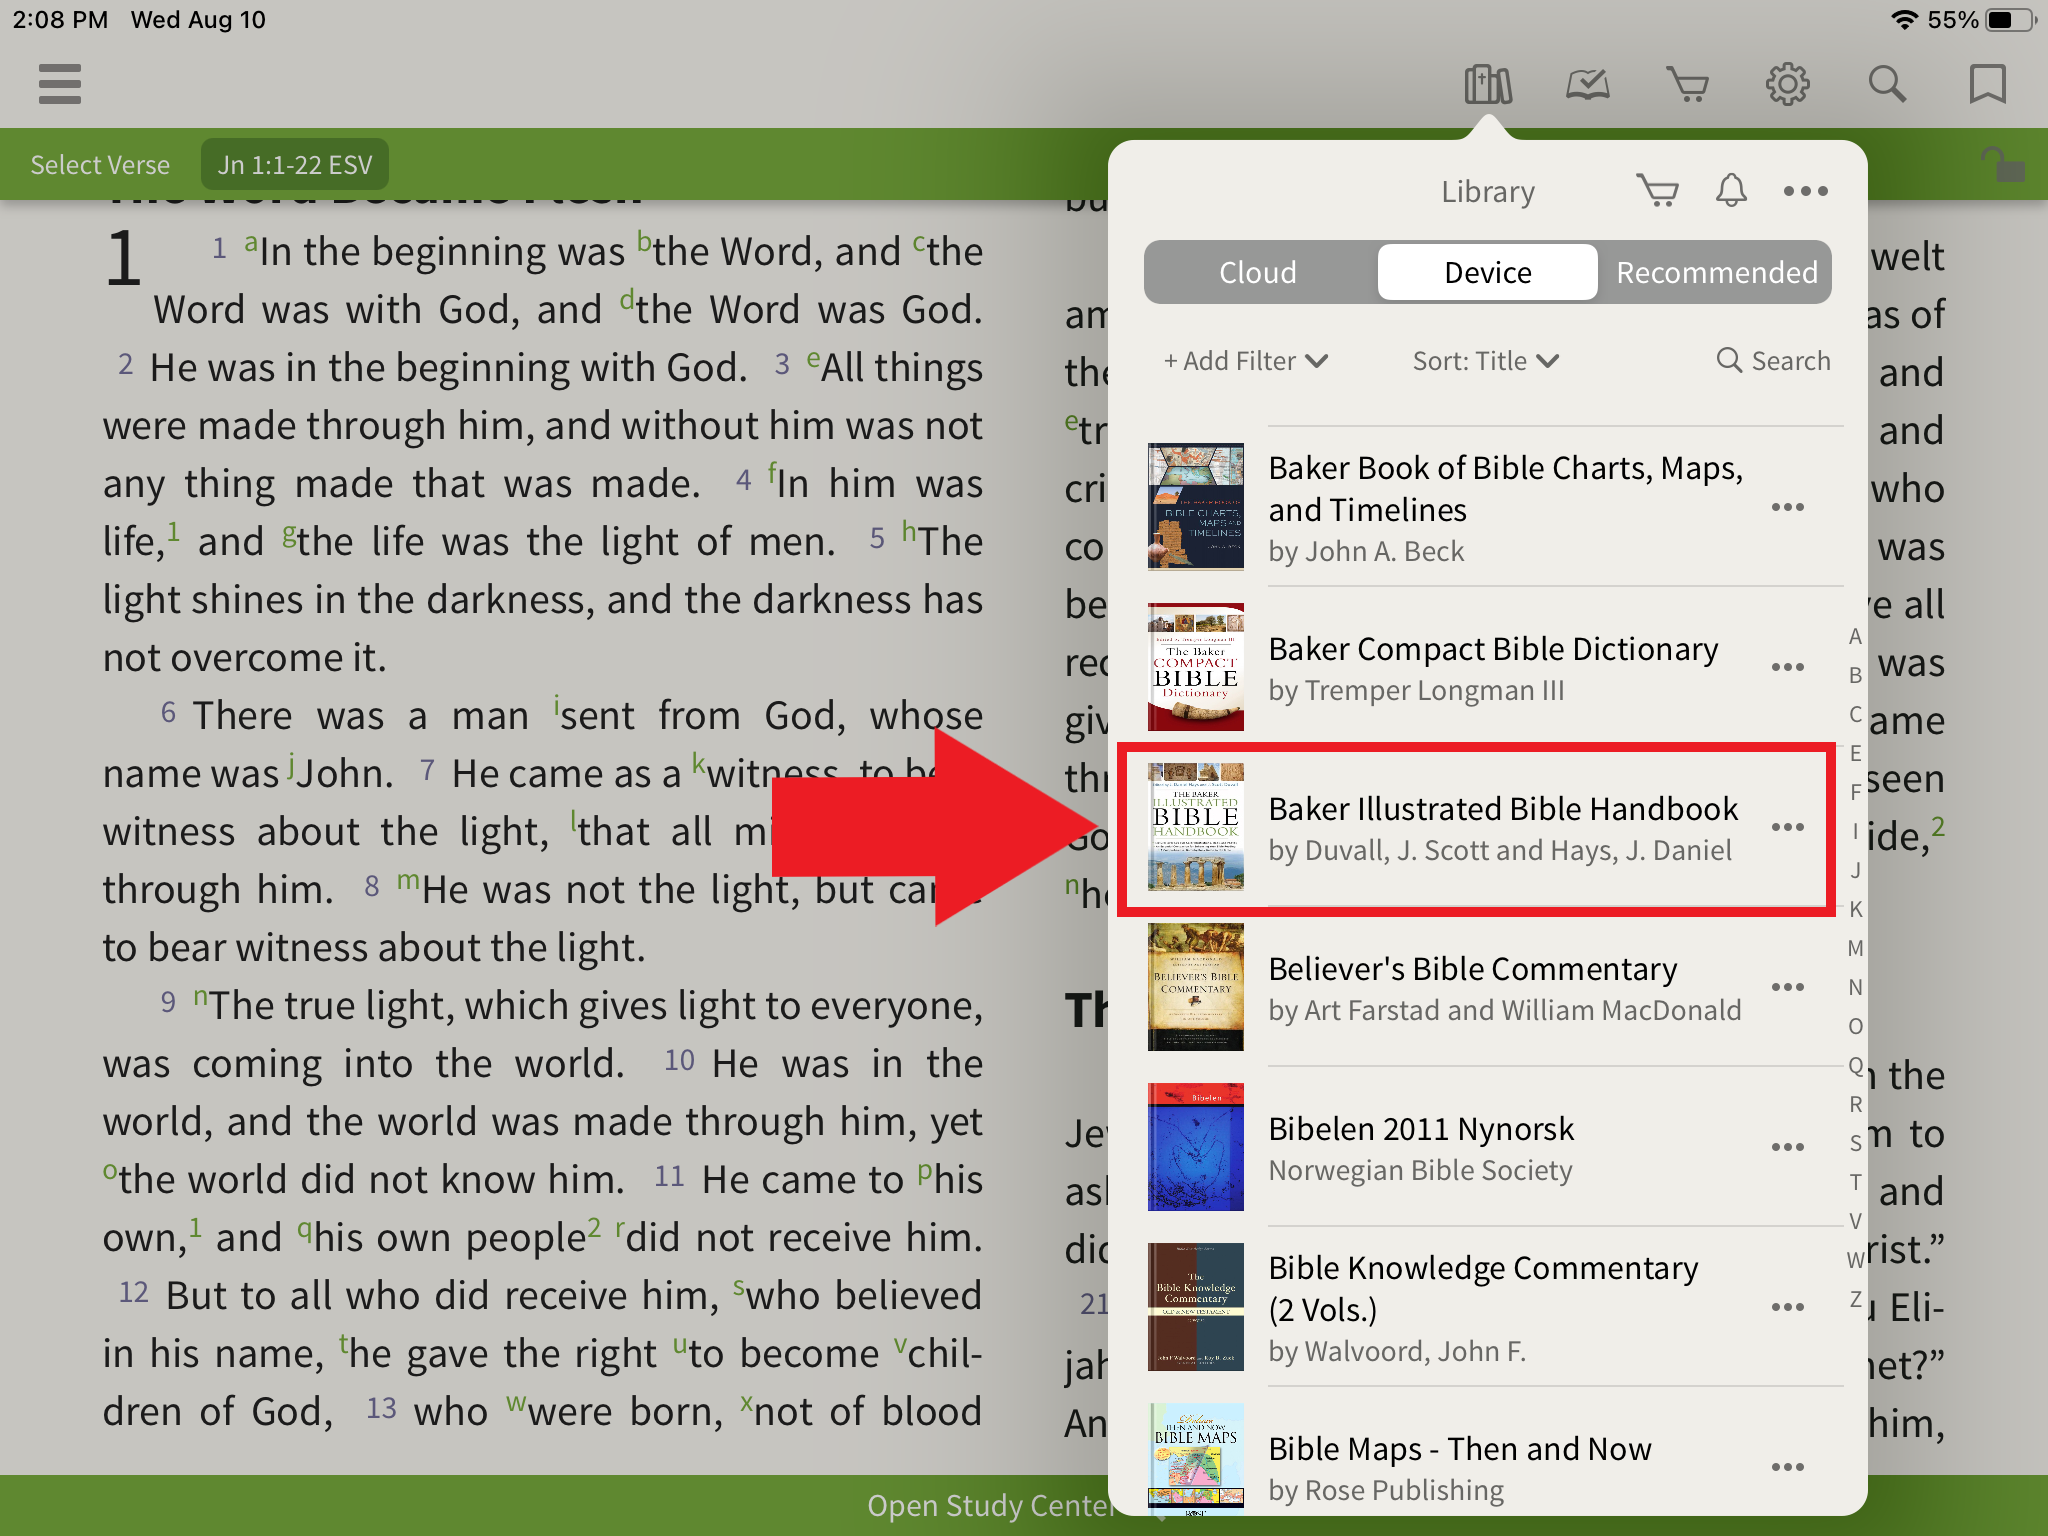Open Bible Knowledge Commentary cover thumbnail

pos(1196,1307)
